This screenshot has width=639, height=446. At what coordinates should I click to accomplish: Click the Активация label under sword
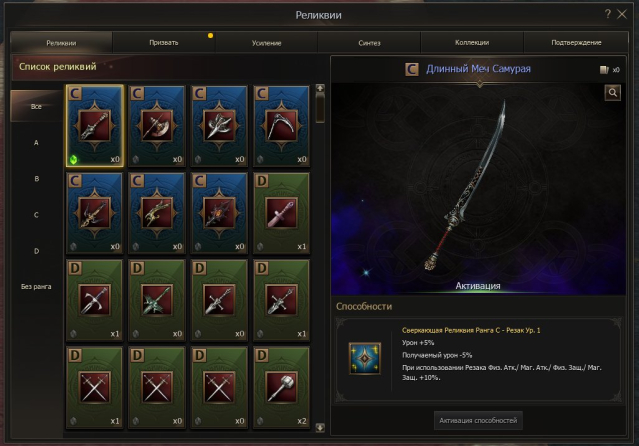tap(478, 286)
